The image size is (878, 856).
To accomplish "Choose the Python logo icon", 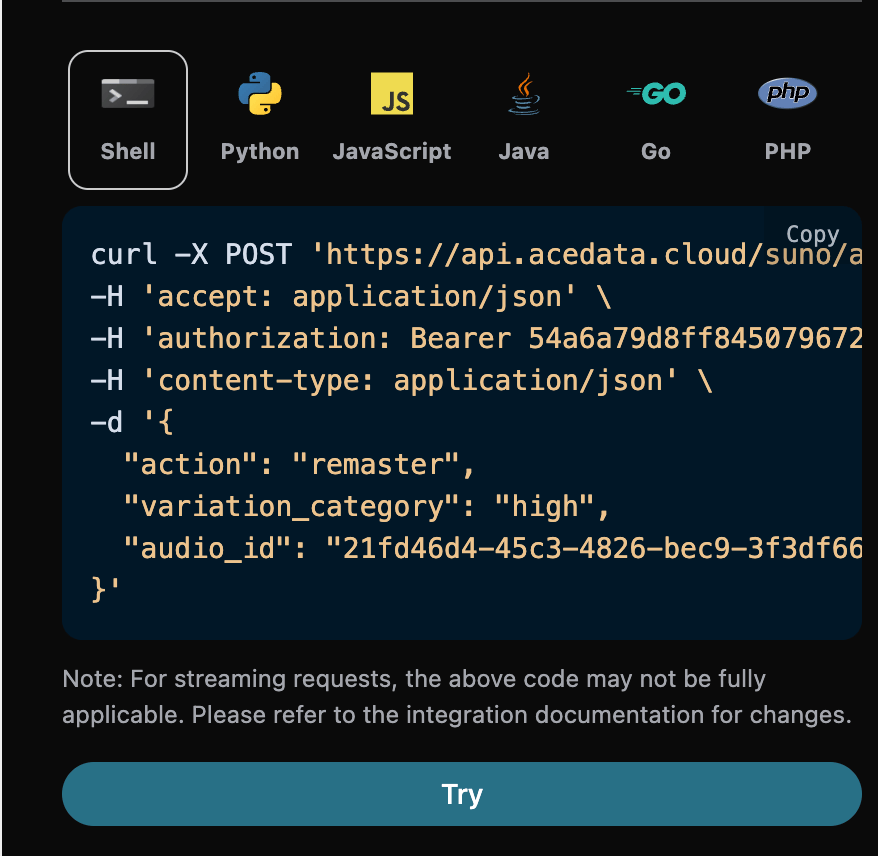I will (x=260, y=95).
